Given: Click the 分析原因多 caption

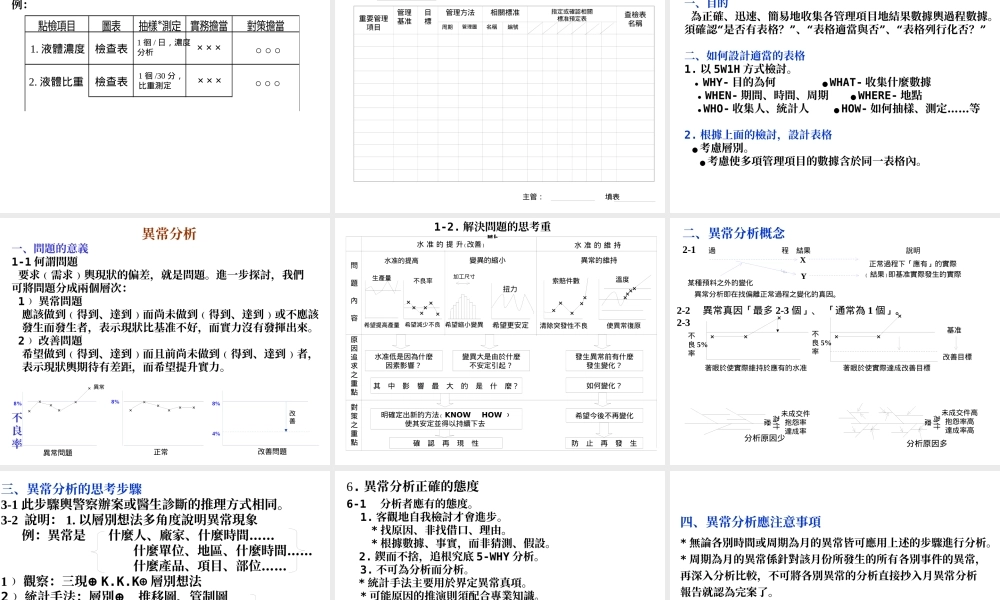Looking at the screenshot, I should (x=927, y=443).
